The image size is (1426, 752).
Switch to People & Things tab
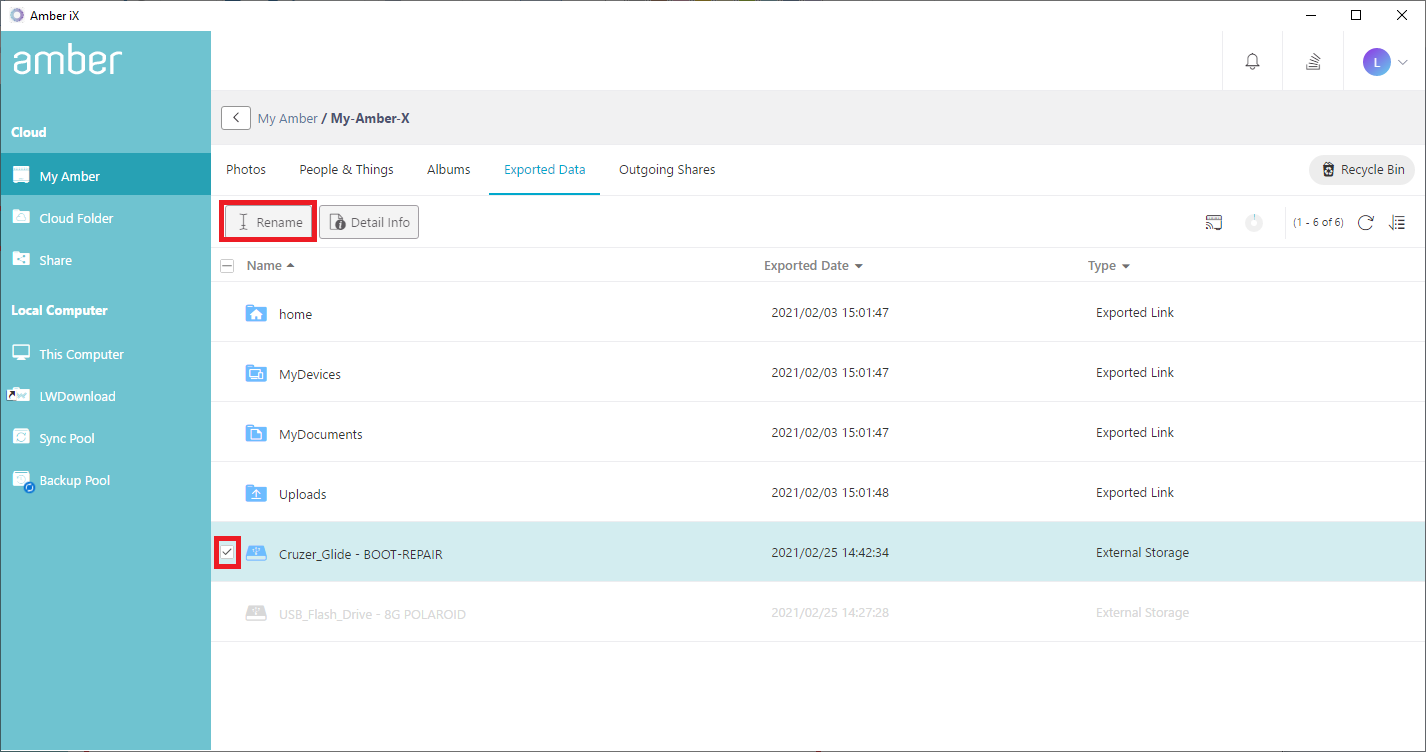347,169
